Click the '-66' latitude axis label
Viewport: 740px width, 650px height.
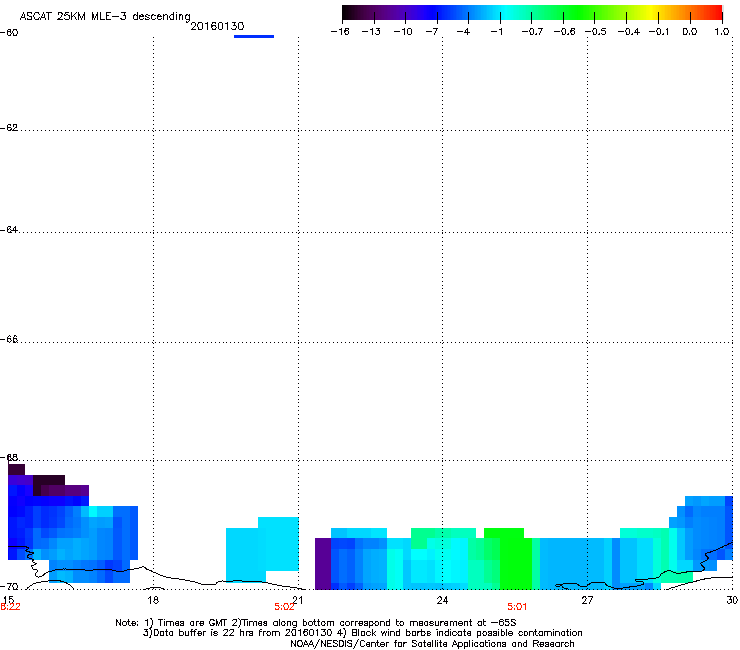click(x=9, y=339)
